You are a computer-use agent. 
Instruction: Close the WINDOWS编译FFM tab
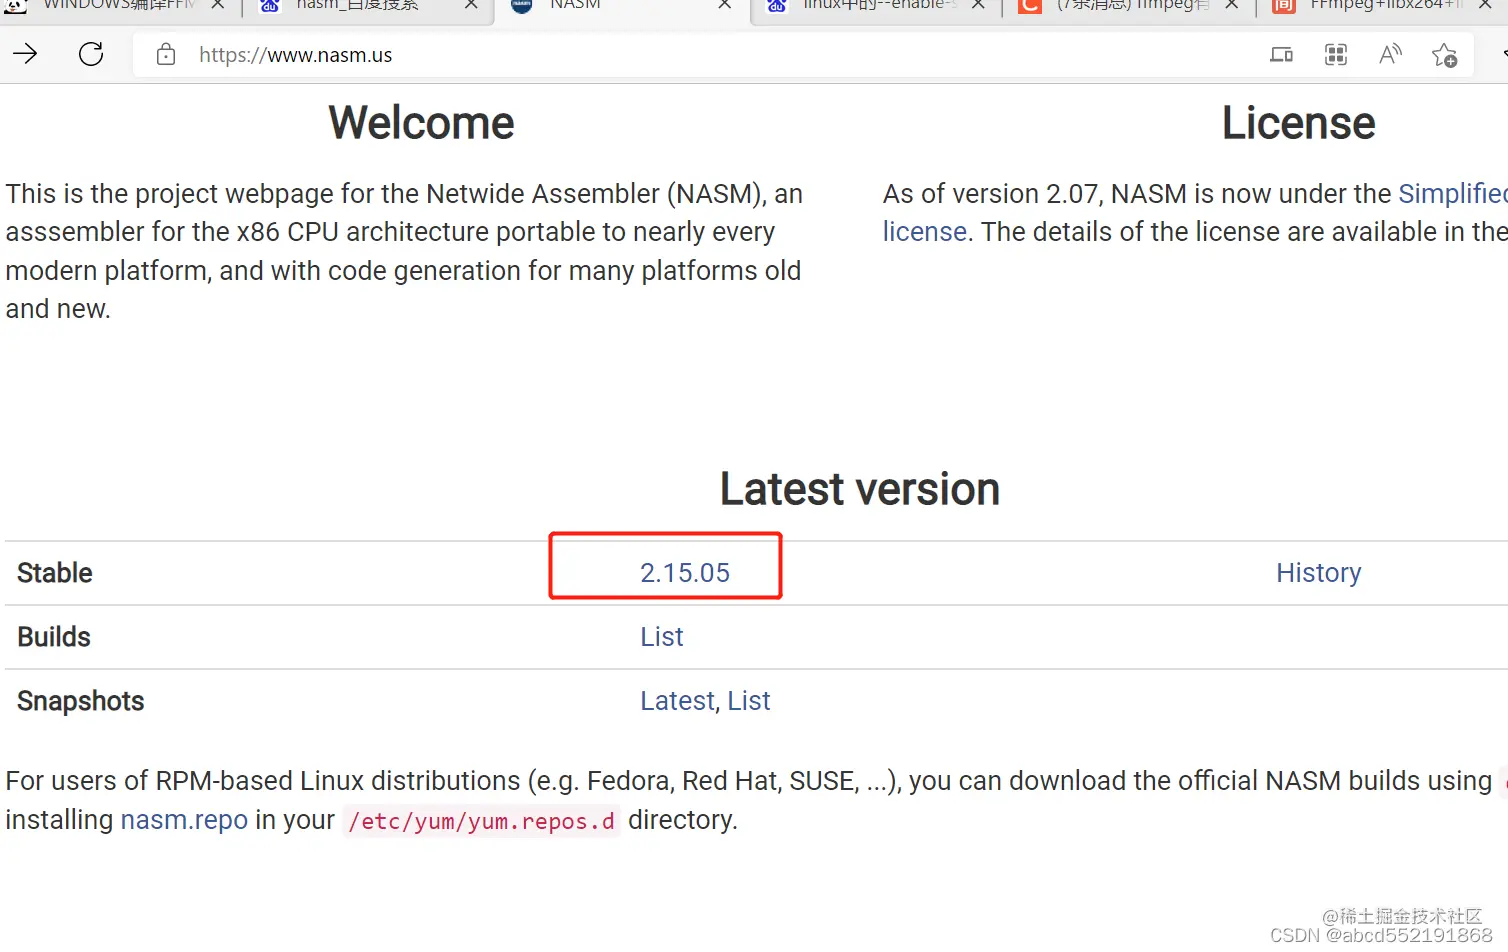pyautogui.click(x=217, y=5)
